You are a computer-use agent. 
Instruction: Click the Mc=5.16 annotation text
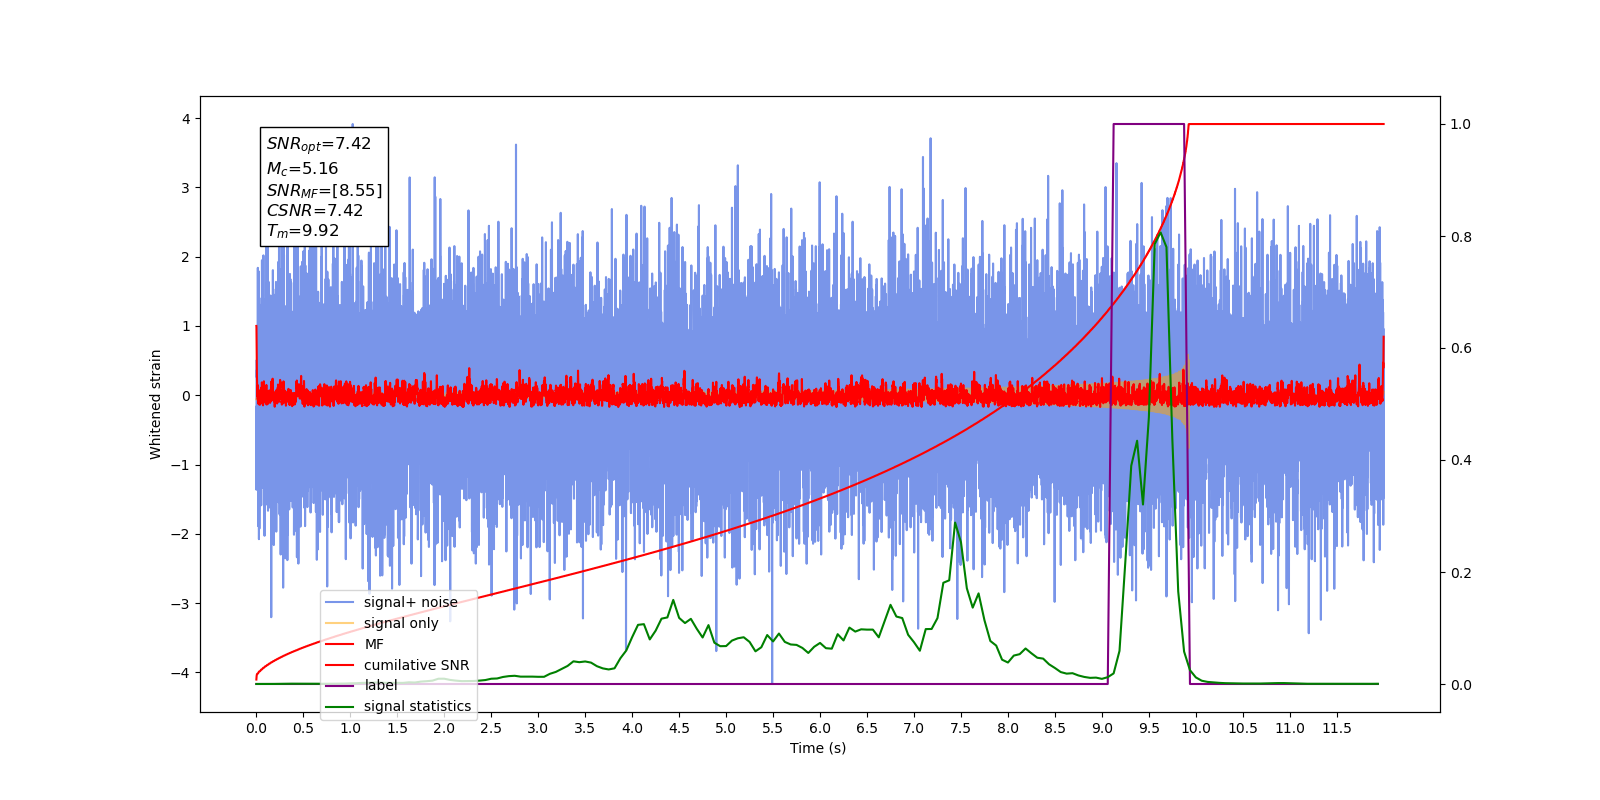pos(302,169)
